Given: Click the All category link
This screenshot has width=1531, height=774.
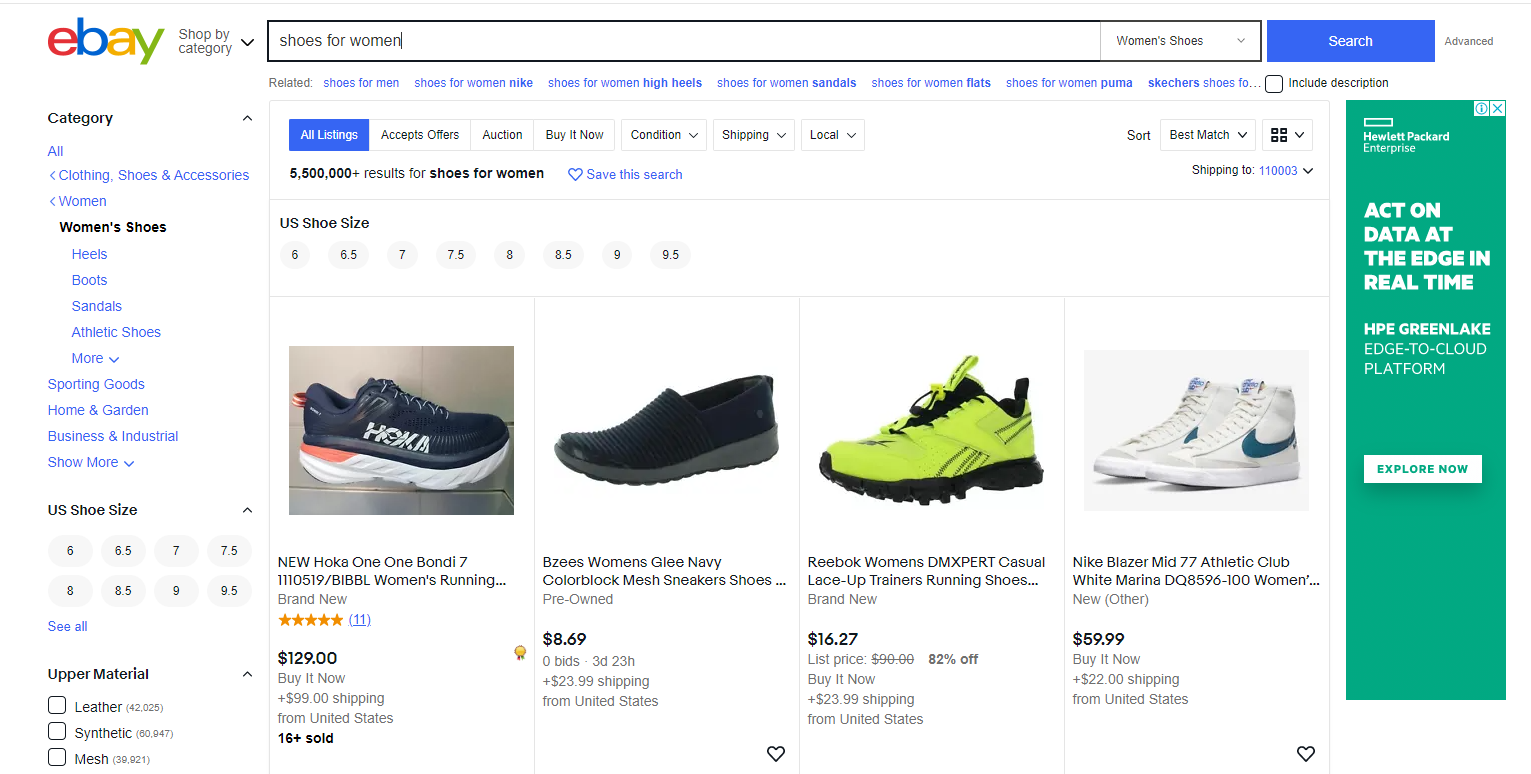Looking at the screenshot, I should tap(55, 151).
